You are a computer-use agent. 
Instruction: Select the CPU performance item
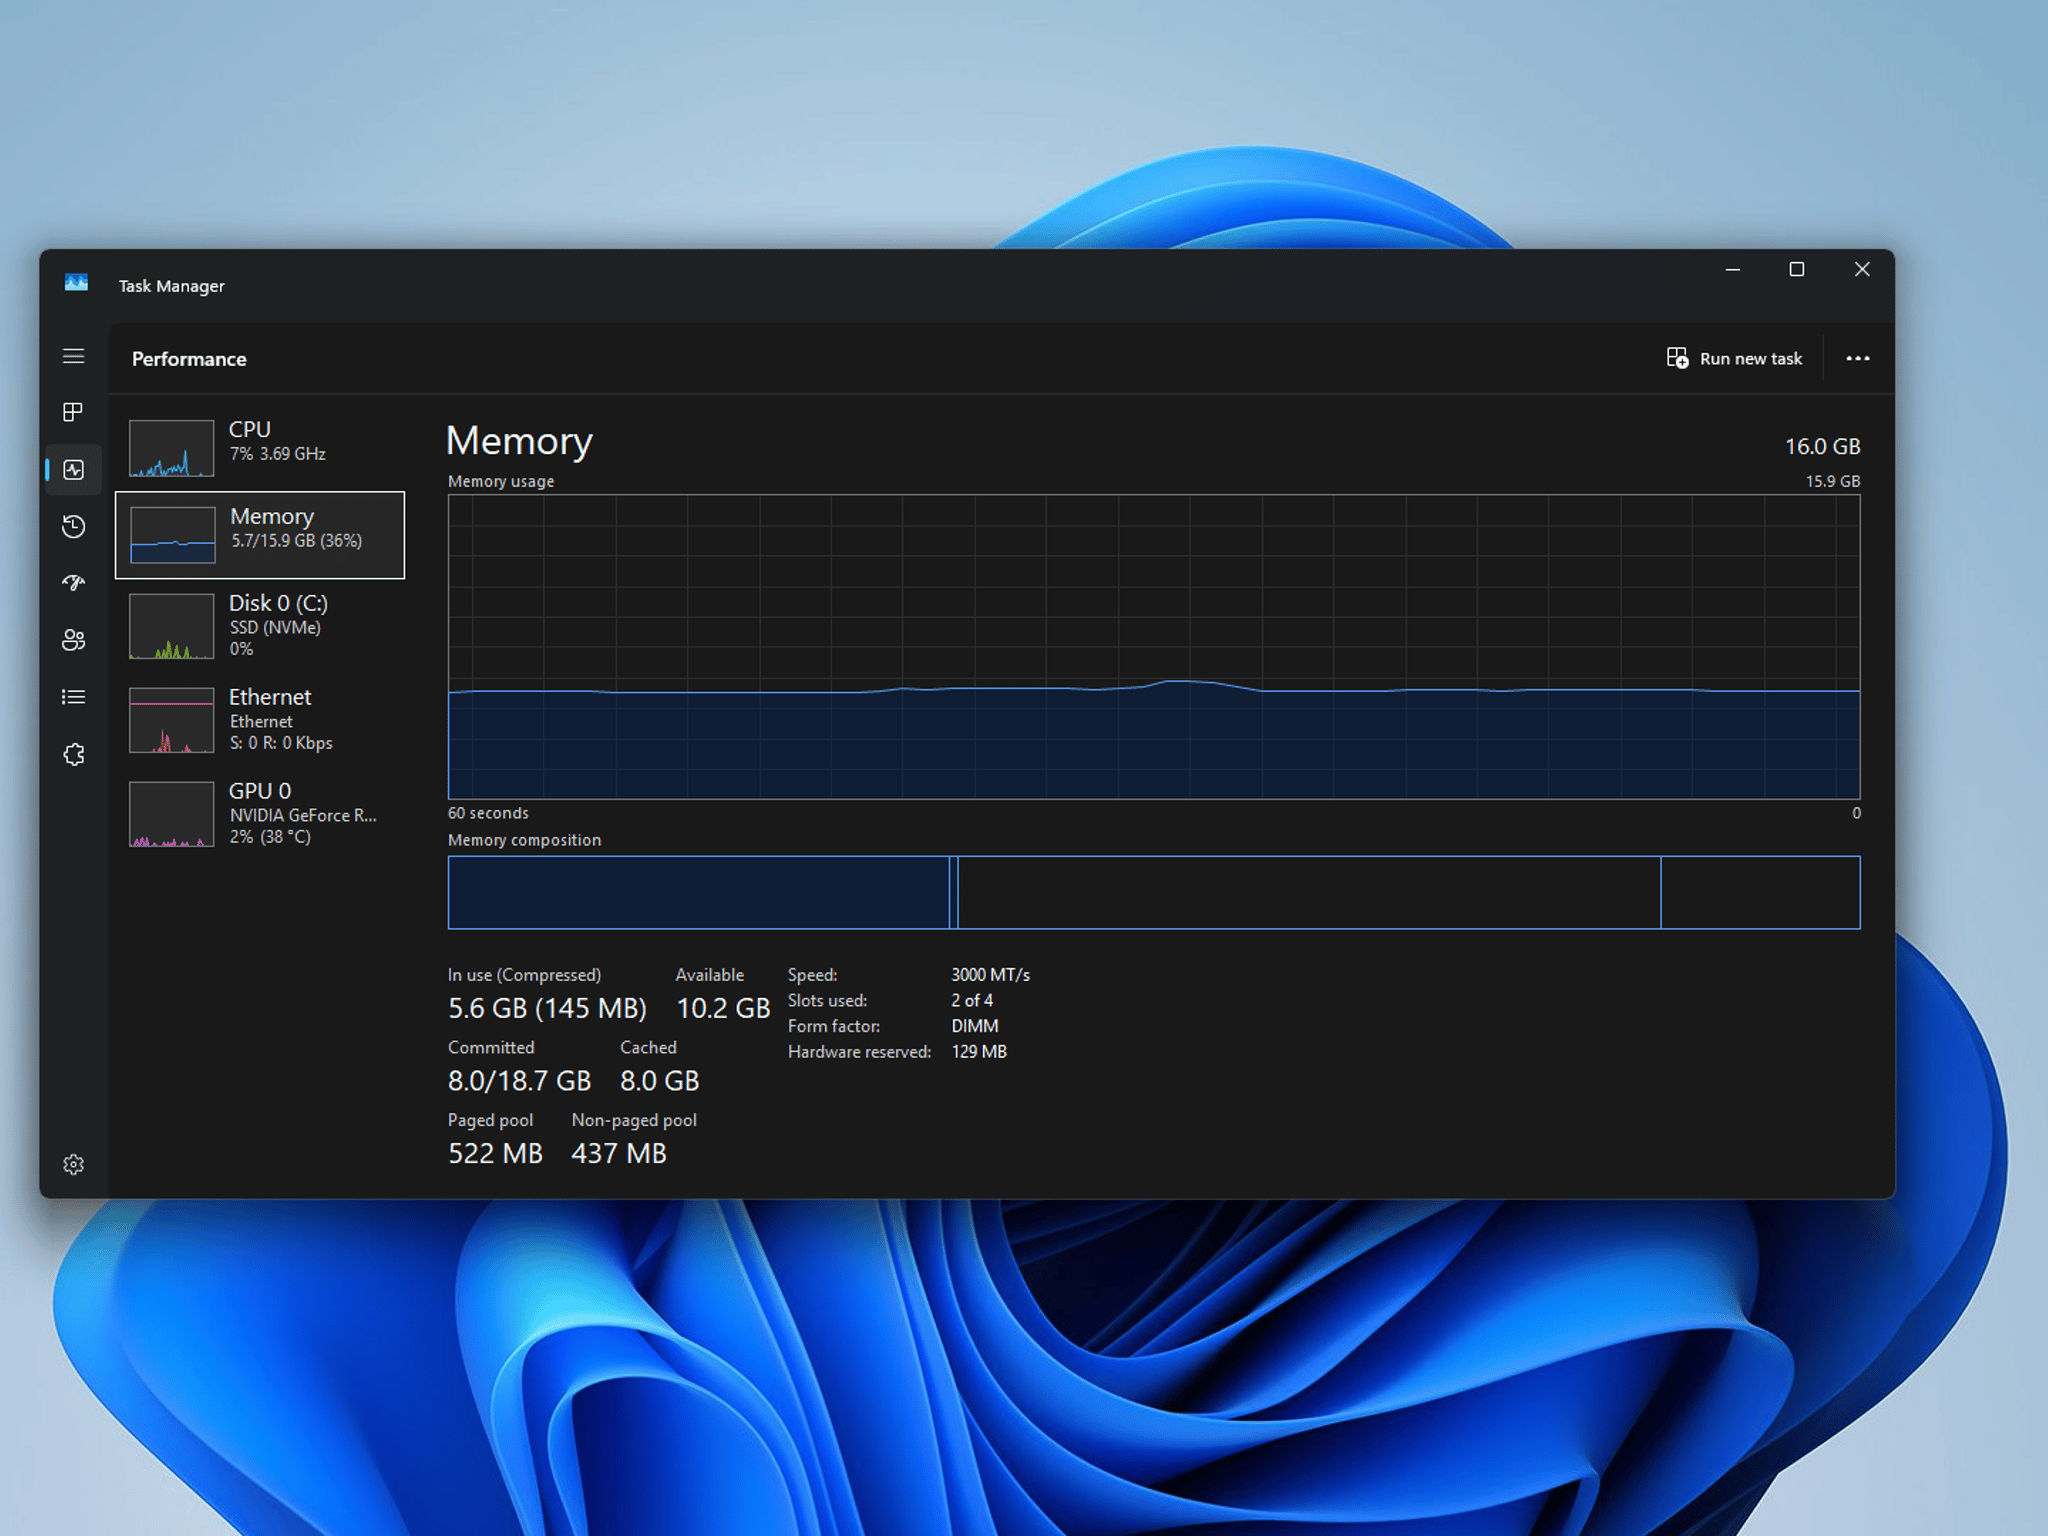point(260,447)
